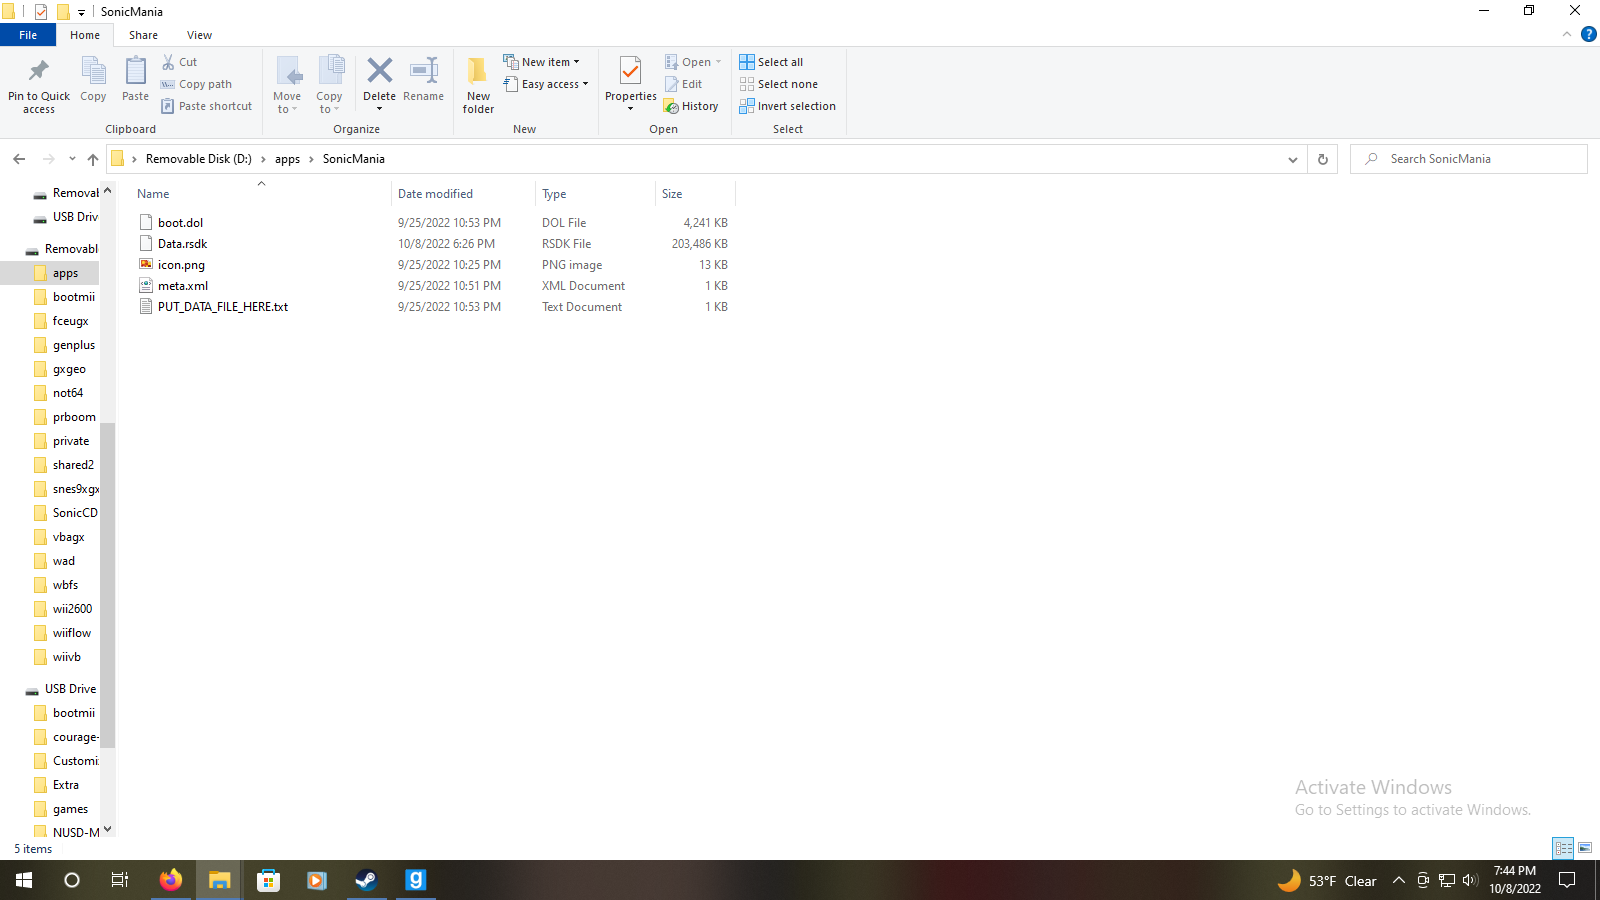The image size is (1600, 900).
Task: Click Paste shortcut in ribbon
Action: pyautogui.click(x=207, y=106)
